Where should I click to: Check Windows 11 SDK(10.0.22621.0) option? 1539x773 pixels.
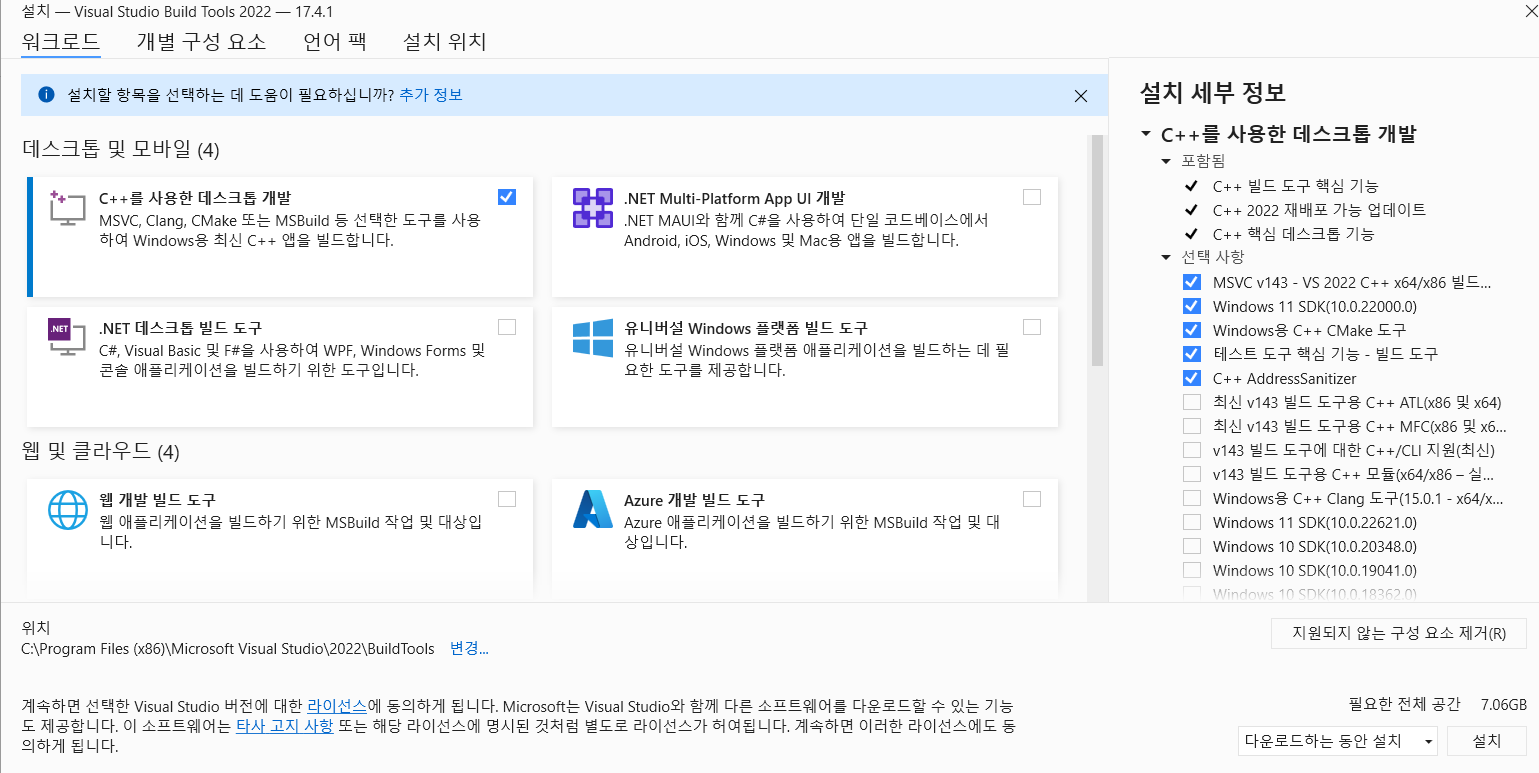(1191, 522)
